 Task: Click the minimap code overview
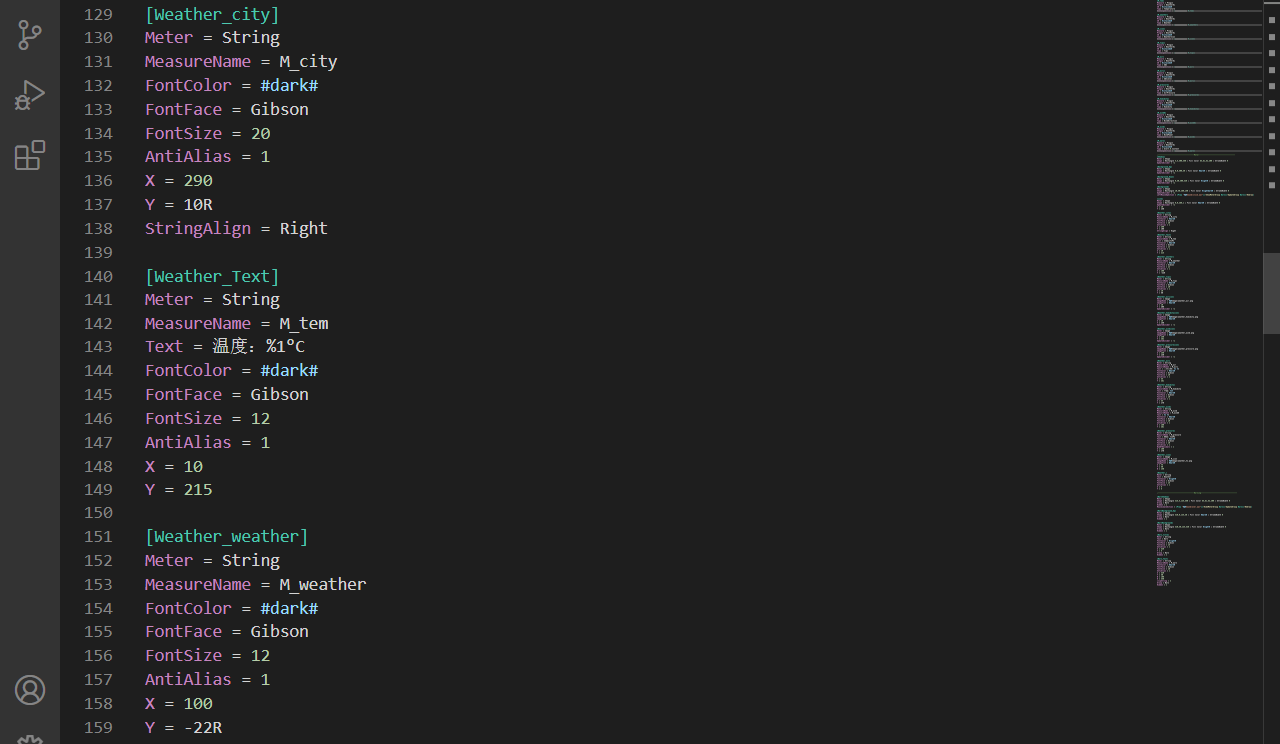1205,300
